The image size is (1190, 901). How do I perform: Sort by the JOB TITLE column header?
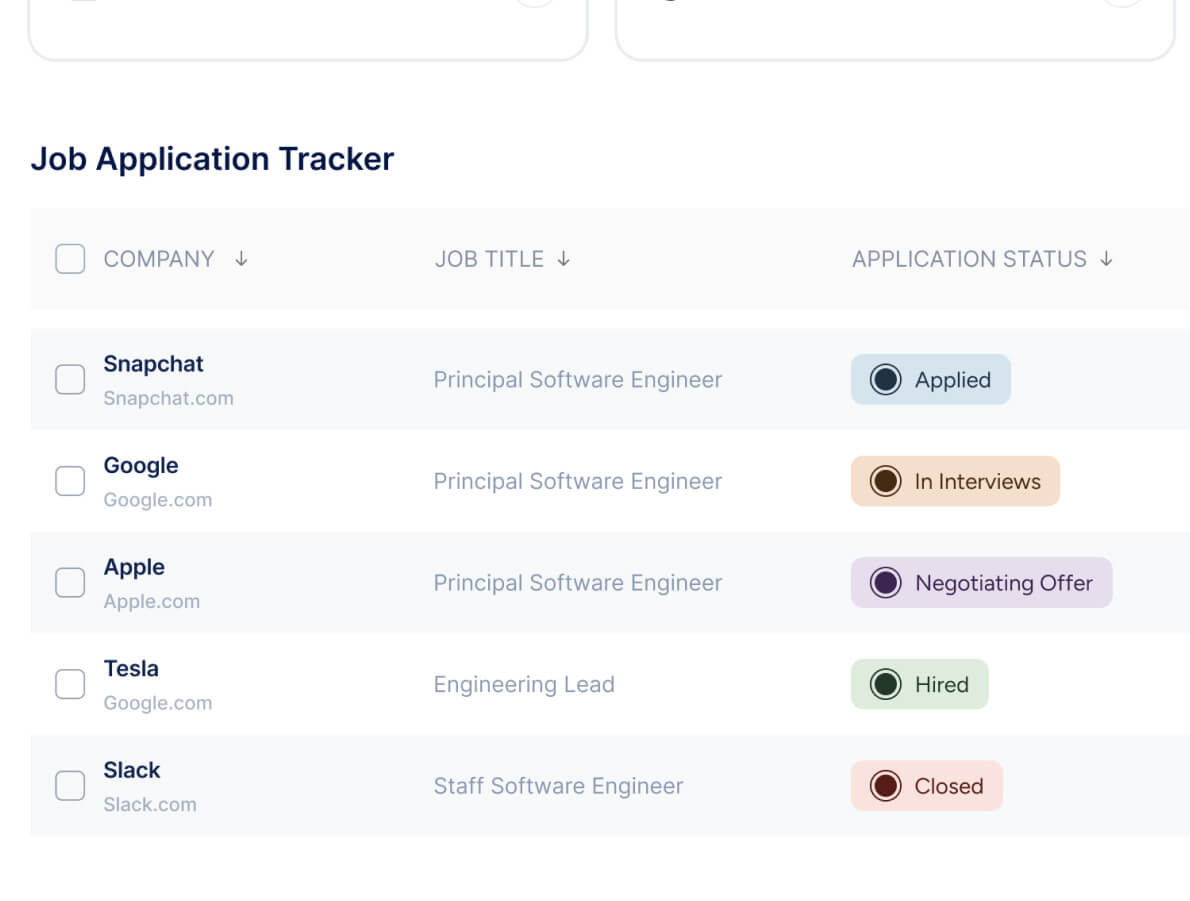(x=489, y=259)
